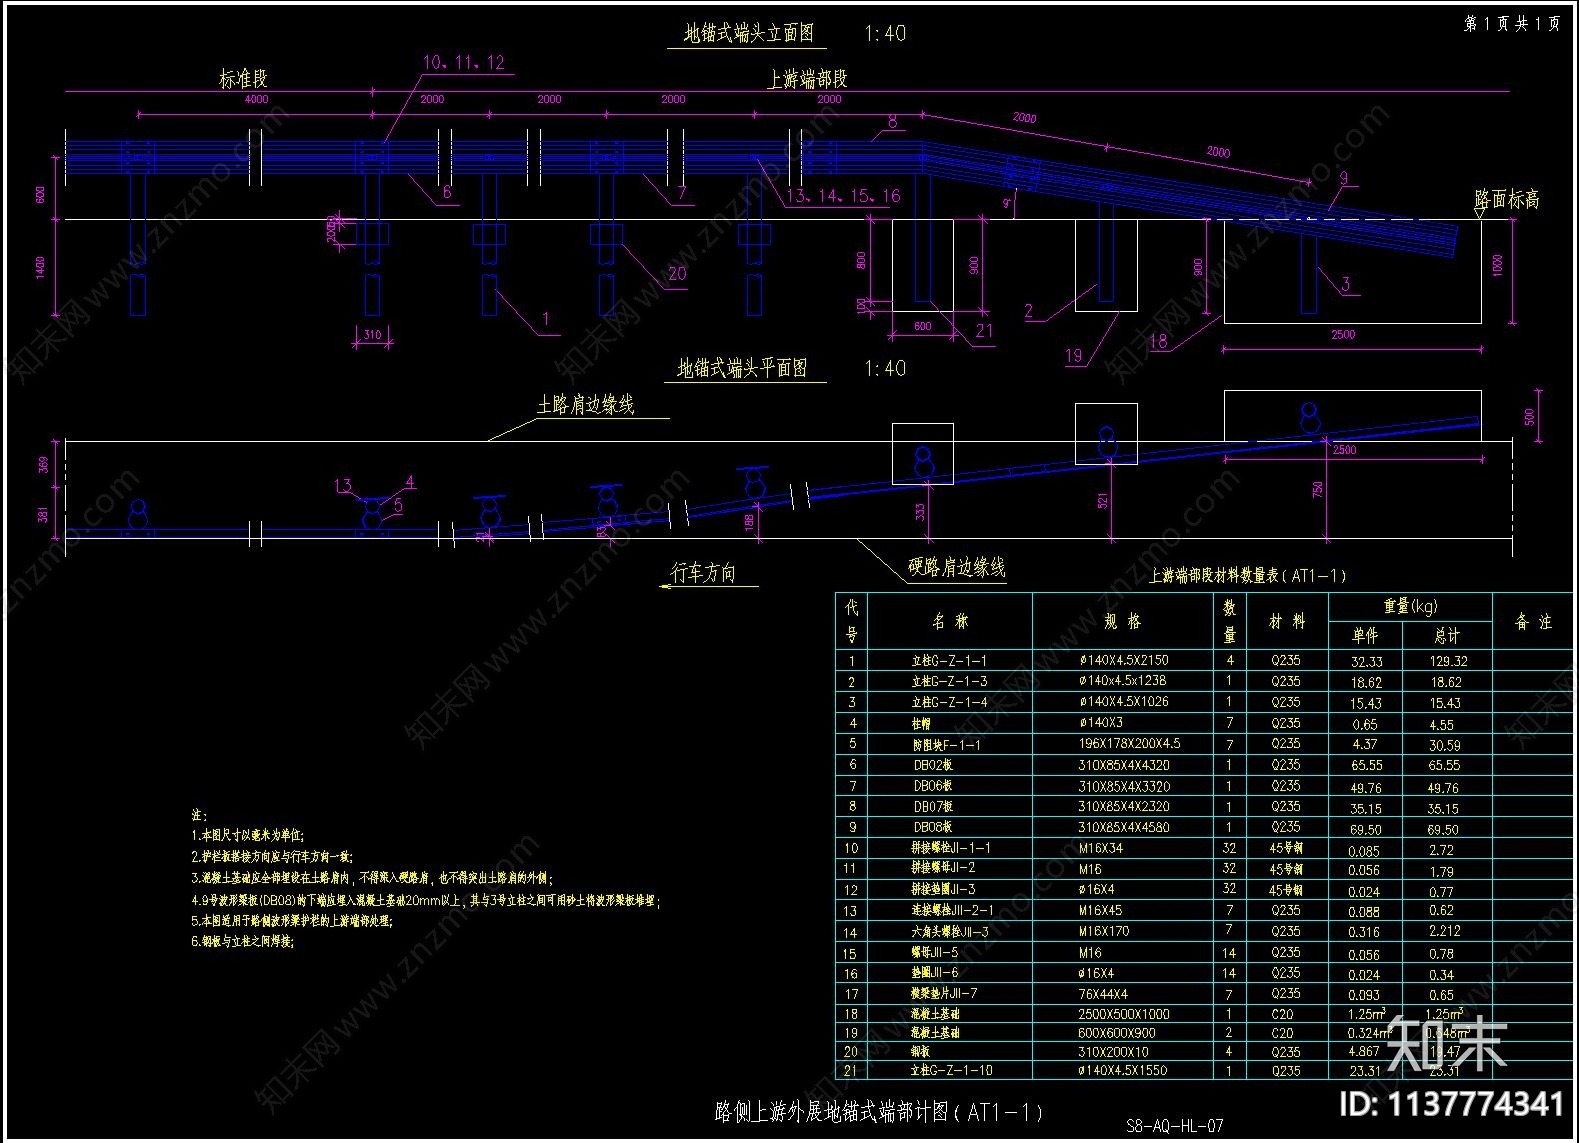The image size is (1579, 1143).
Task: Click the 立柱G-Z-1-10 name cell
Action: (x=952, y=1070)
